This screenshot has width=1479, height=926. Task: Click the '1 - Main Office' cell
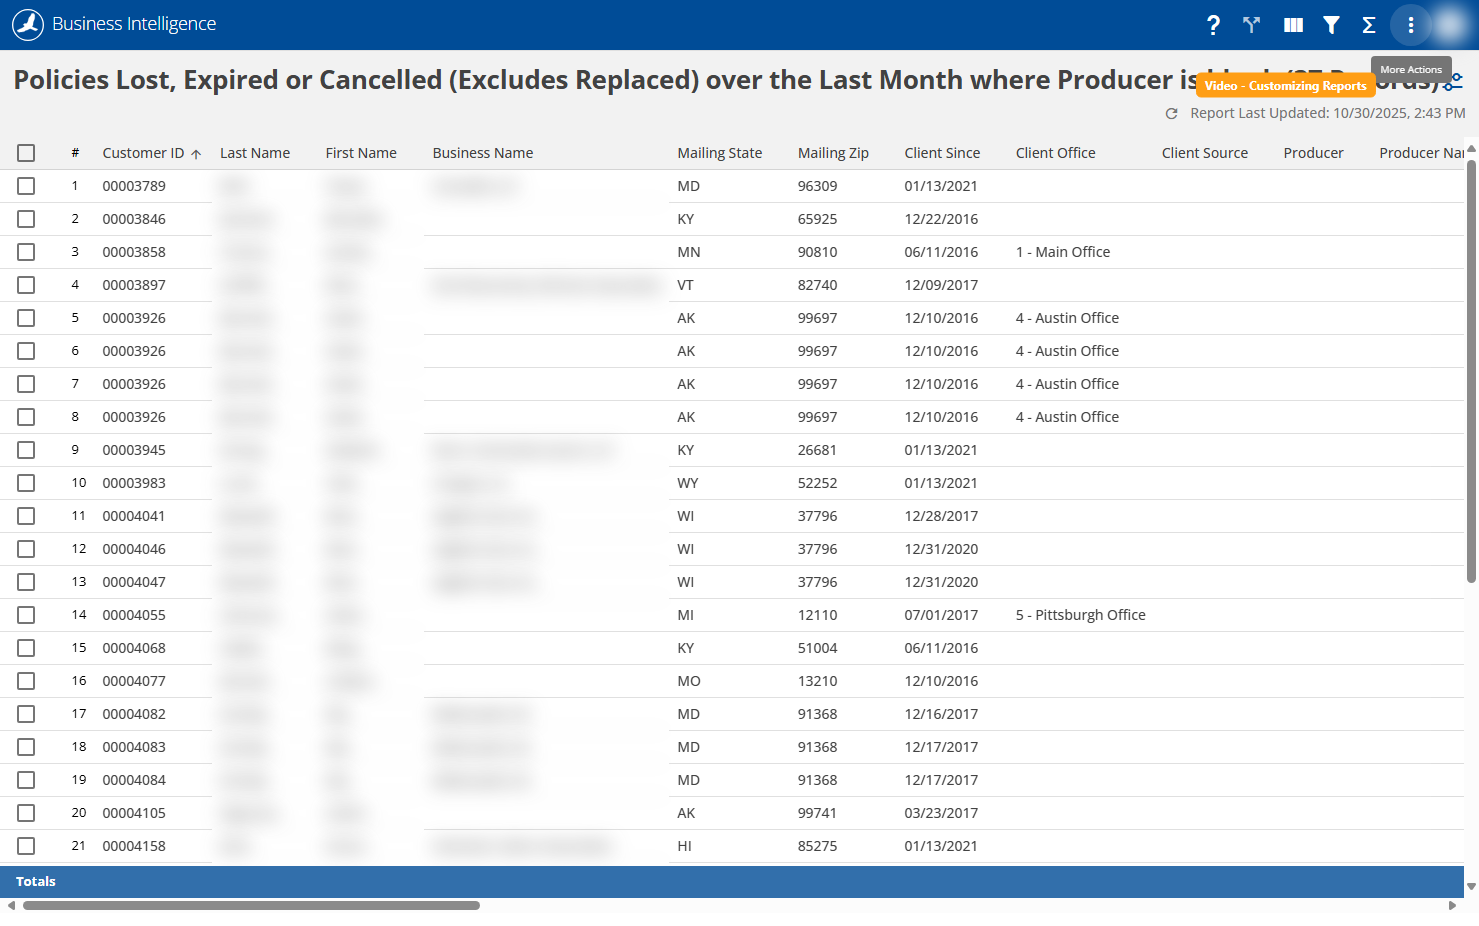tap(1063, 252)
